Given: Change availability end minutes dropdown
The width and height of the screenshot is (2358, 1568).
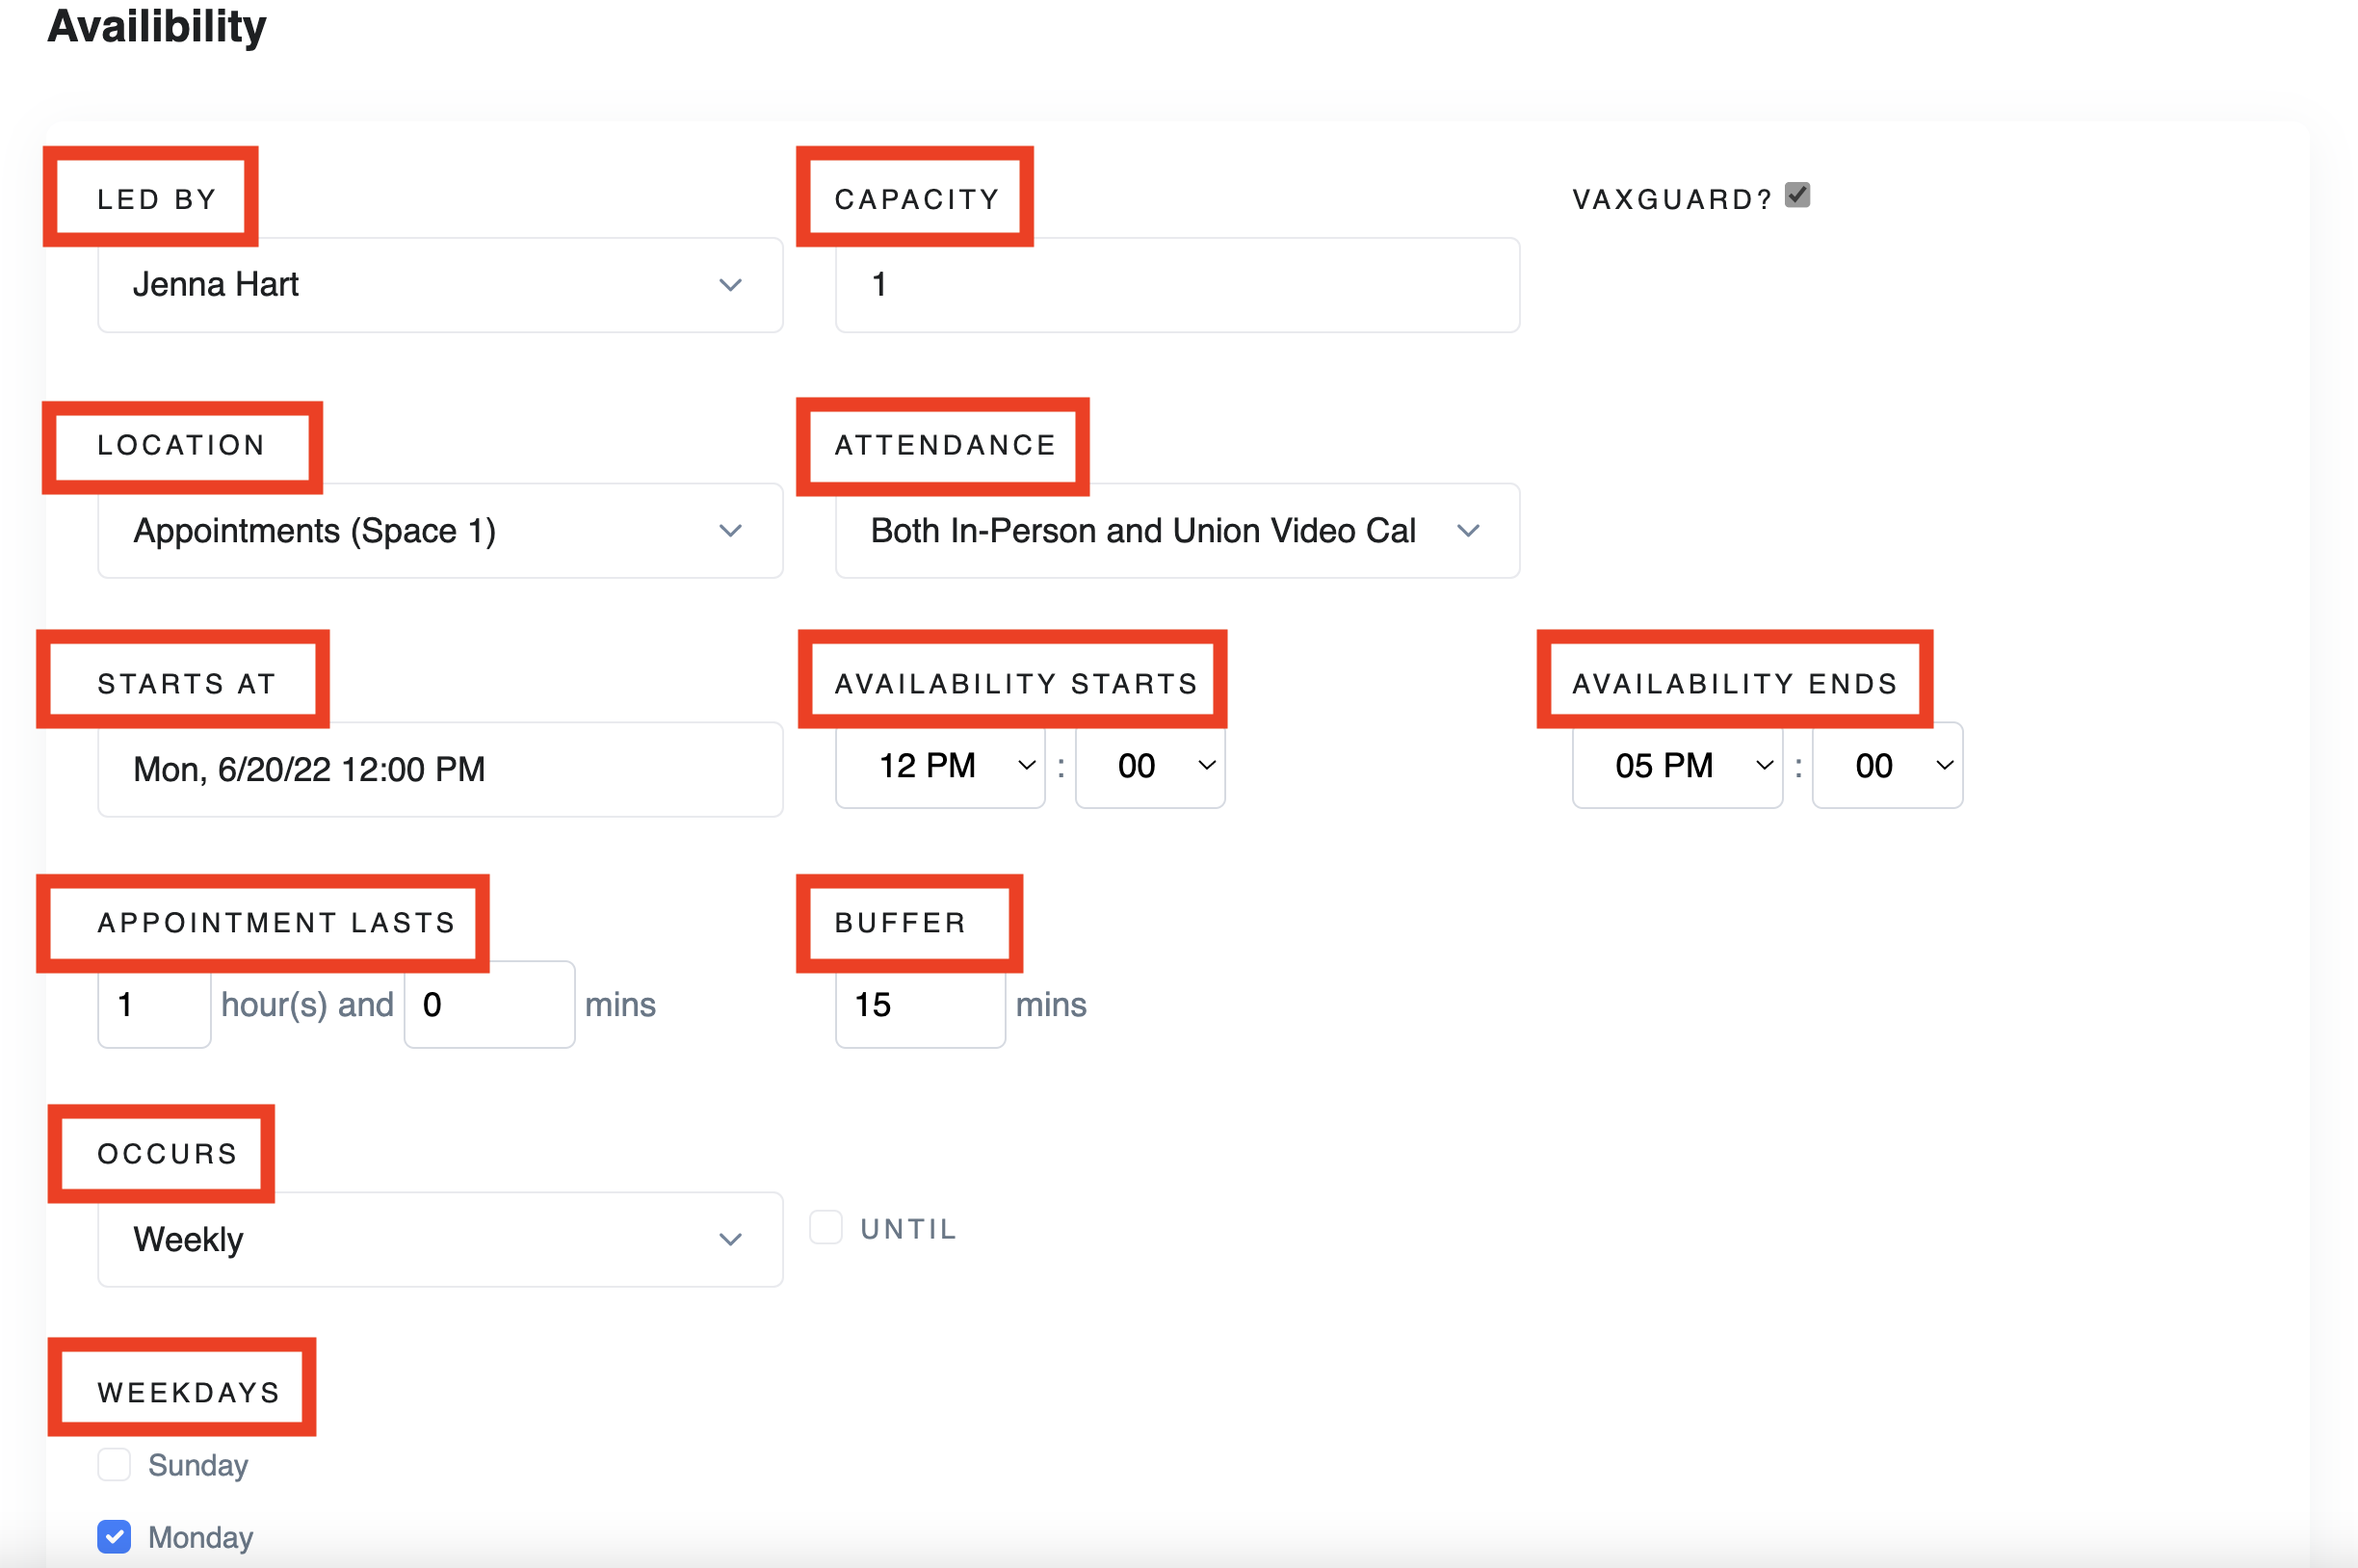Looking at the screenshot, I should [1887, 766].
